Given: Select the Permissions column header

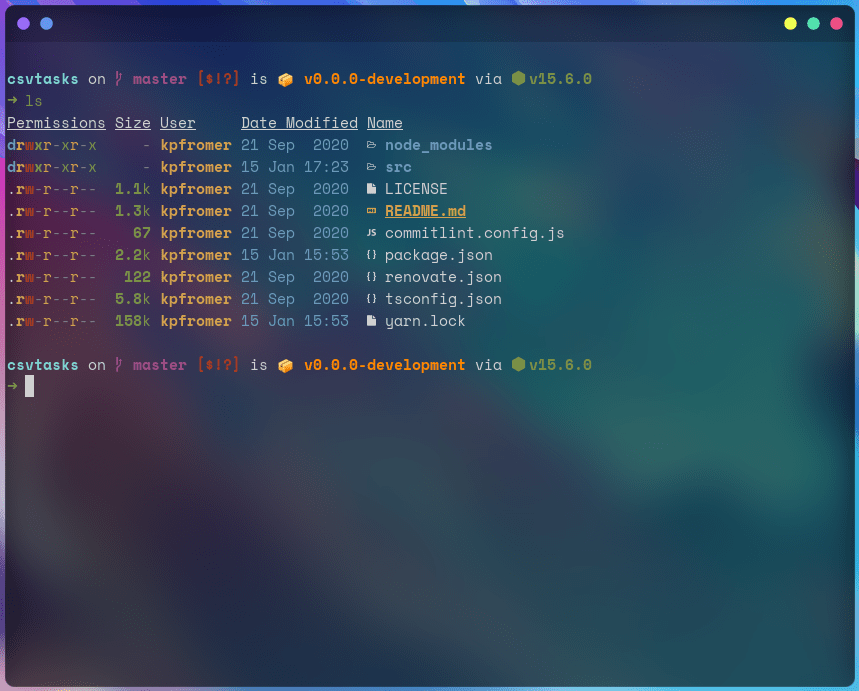Looking at the screenshot, I should [56, 123].
